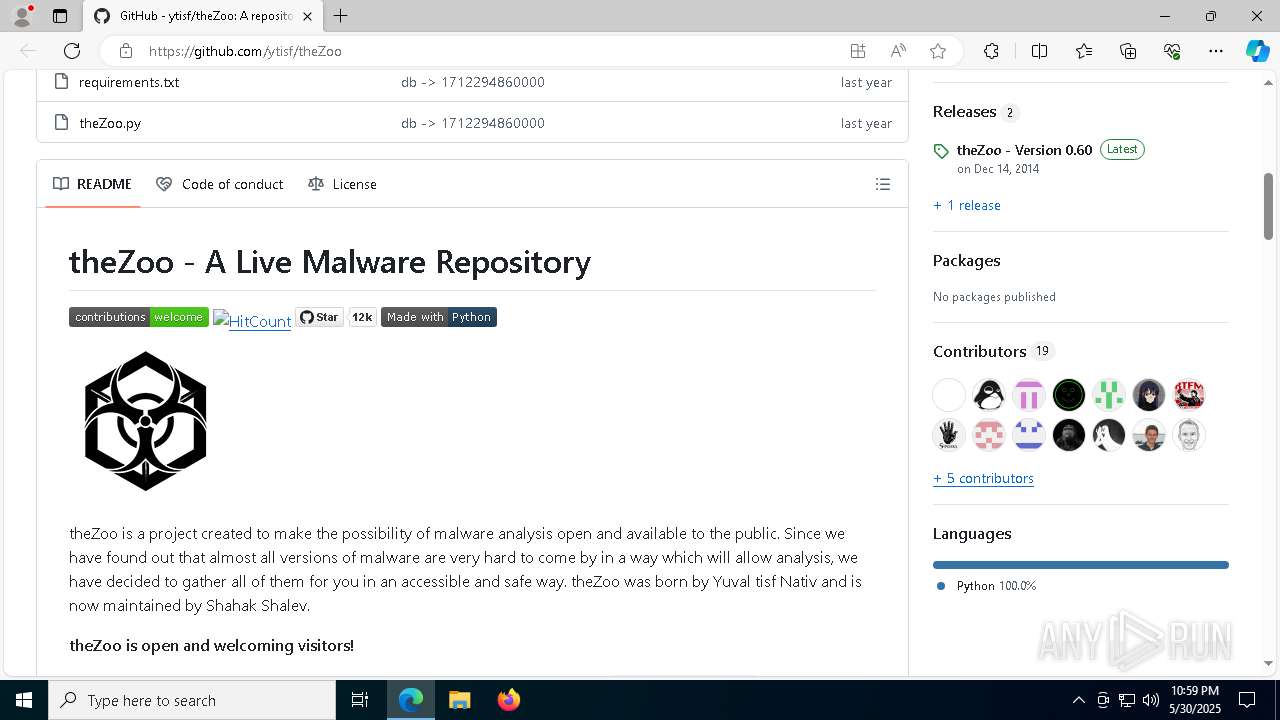Click the + 5 contributors link
The image size is (1280, 720).
click(983, 478)
